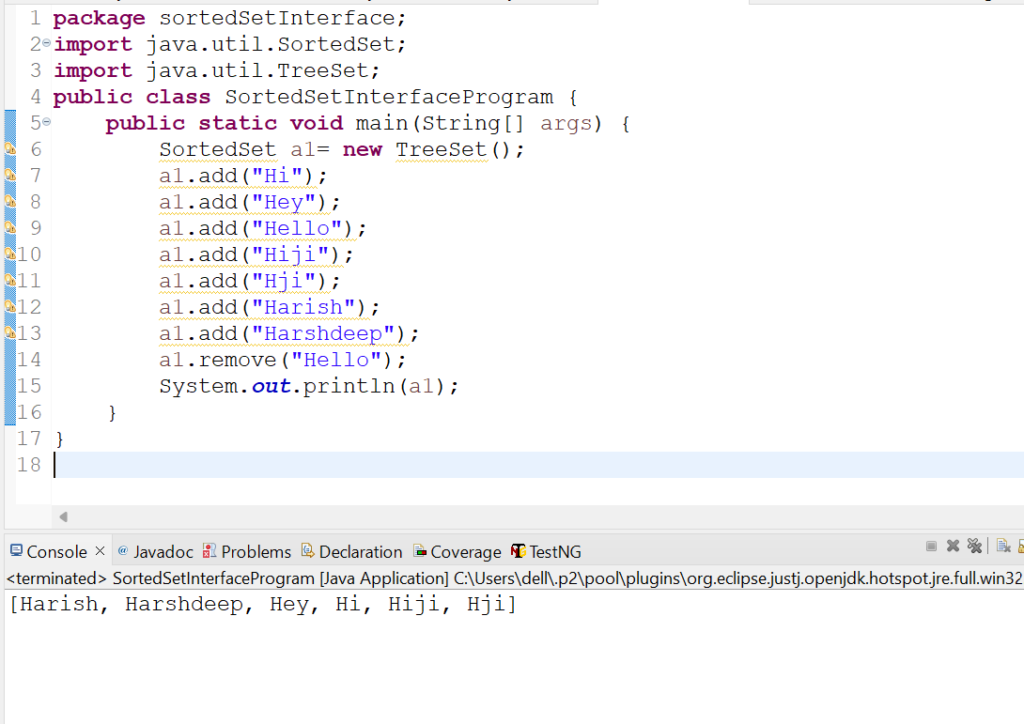Image resolution: width=1024 pixels, height=724 pixels.
Task: Click the console output line
Action: [x=263, y=605]
